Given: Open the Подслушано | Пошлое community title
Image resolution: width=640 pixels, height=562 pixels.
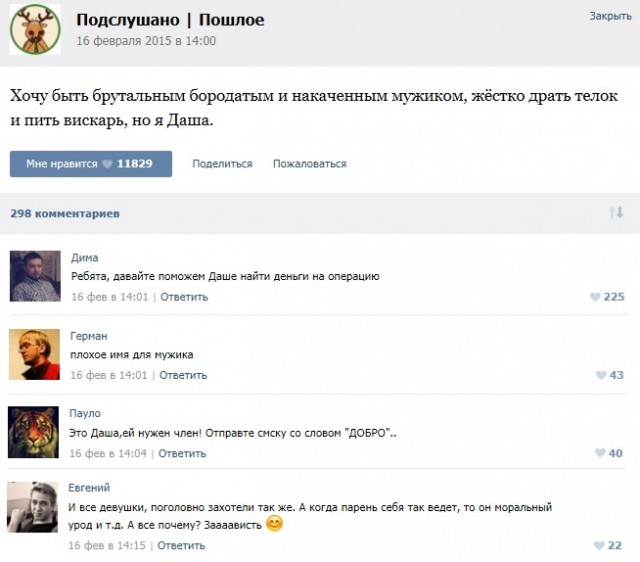Looking at the screenshot, I should pyautogui.click(x=171, y=20).
